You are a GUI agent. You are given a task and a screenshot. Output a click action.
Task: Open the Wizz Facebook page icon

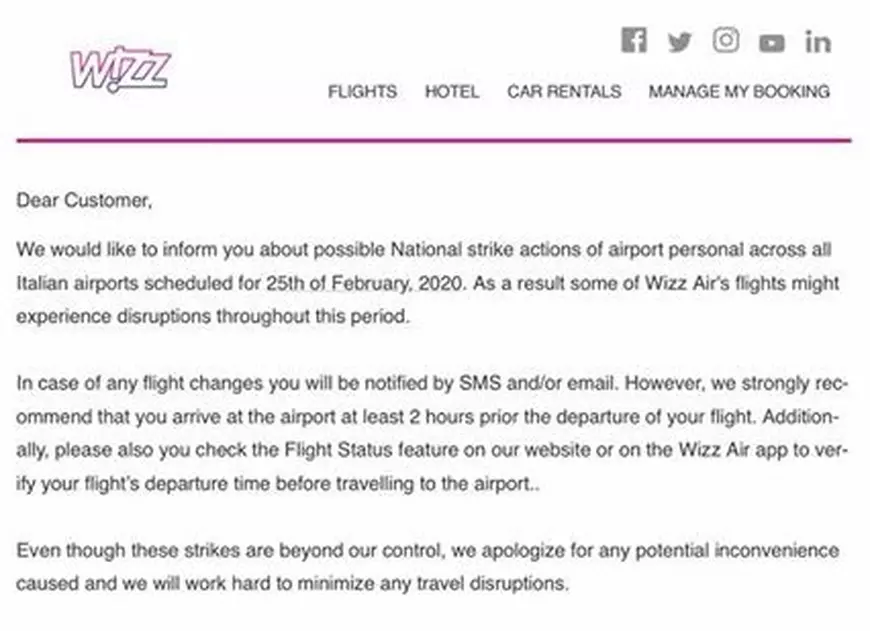tap(634, 40)
